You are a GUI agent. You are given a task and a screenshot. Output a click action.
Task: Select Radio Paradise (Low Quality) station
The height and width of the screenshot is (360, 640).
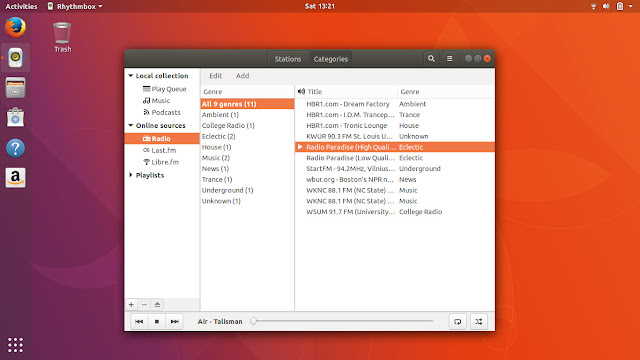click(x=395, y=158)
